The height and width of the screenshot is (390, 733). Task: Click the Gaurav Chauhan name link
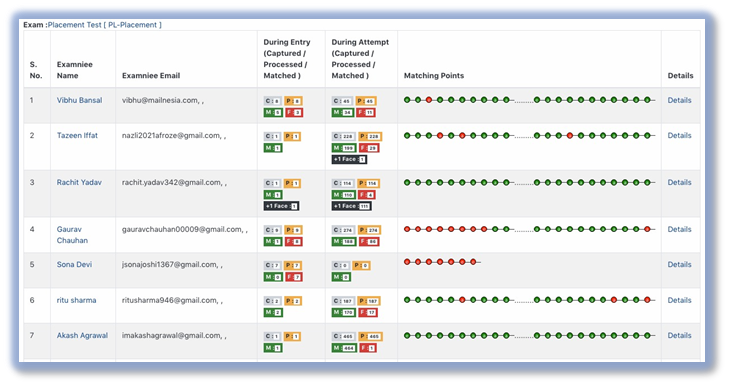72,235
